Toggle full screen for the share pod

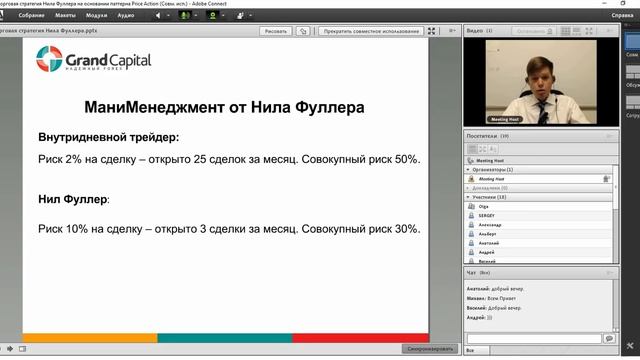click(x=431, y=31)
